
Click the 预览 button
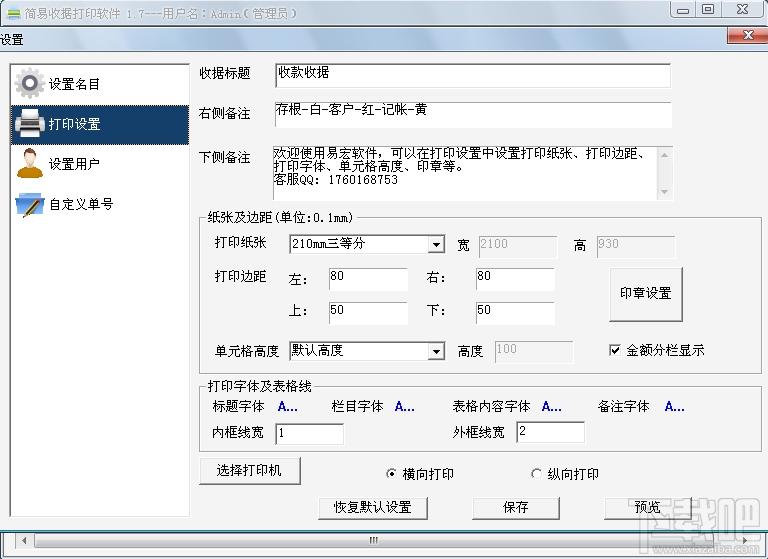[648, 508]
